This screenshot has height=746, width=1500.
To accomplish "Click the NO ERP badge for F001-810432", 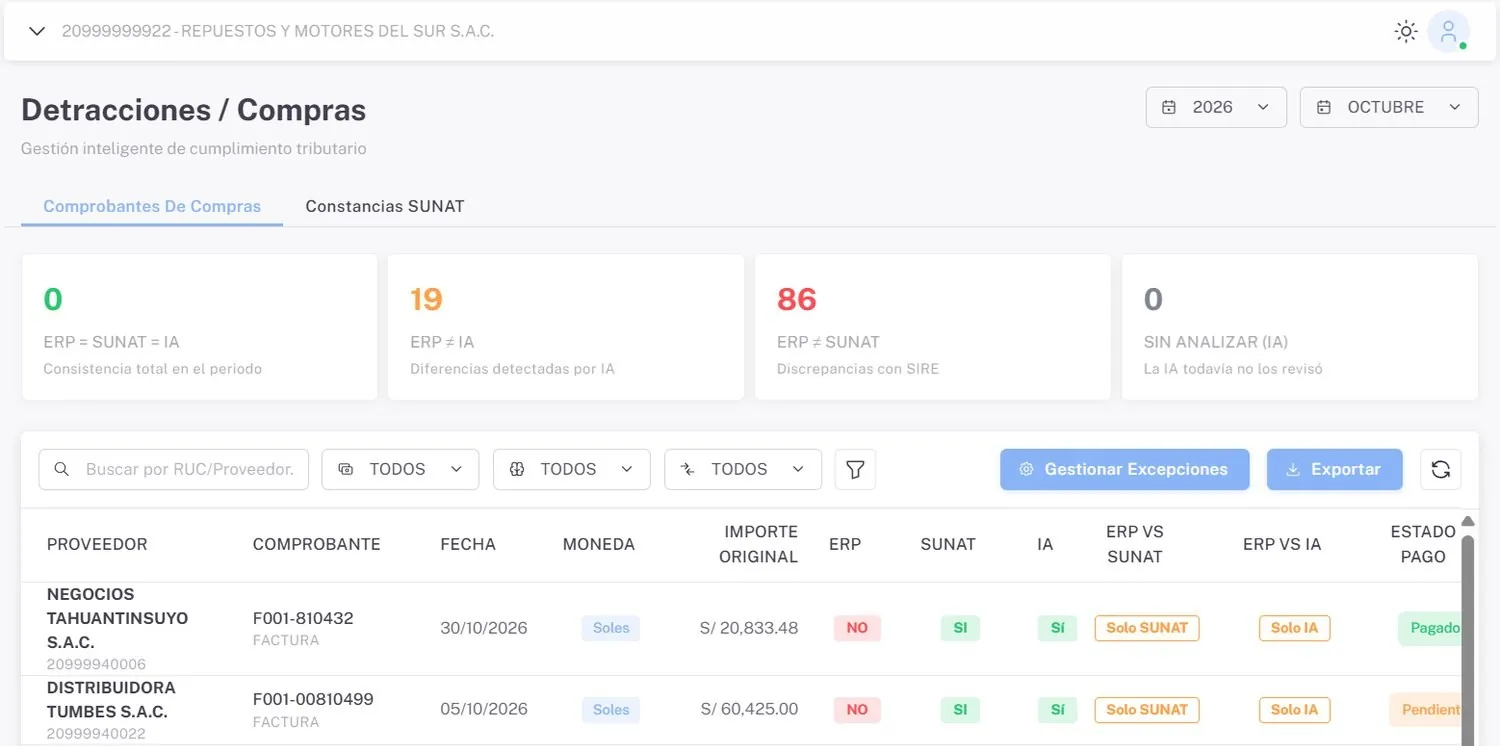I will pyautogui.click(x=857, y=628).
